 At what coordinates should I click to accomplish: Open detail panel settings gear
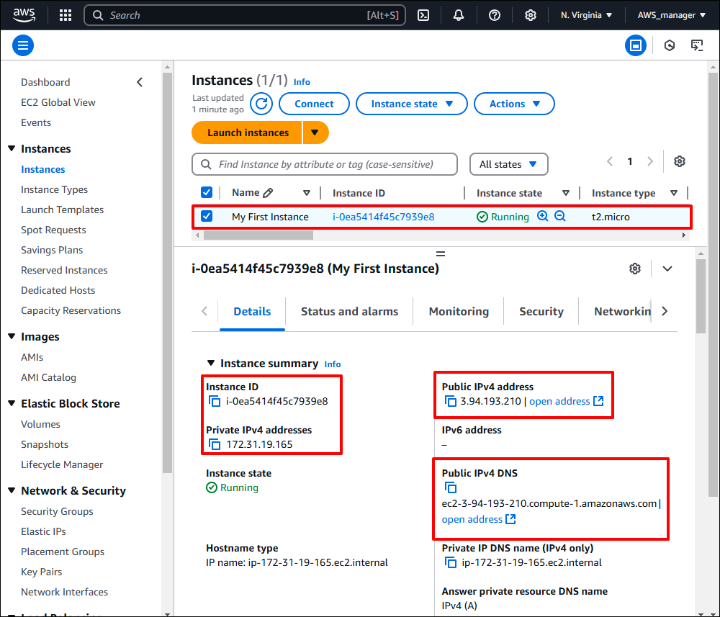point(635,269)
